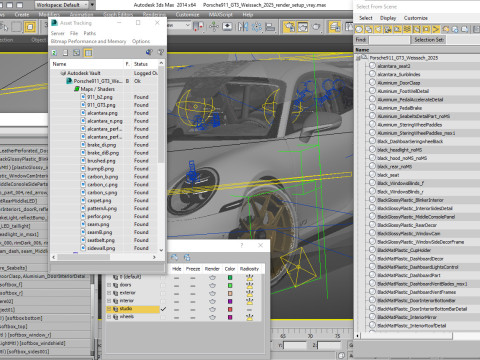Open the Workspace: Default dropdown
This screenshot has height=360, width=480.
[x=61, y=5]
